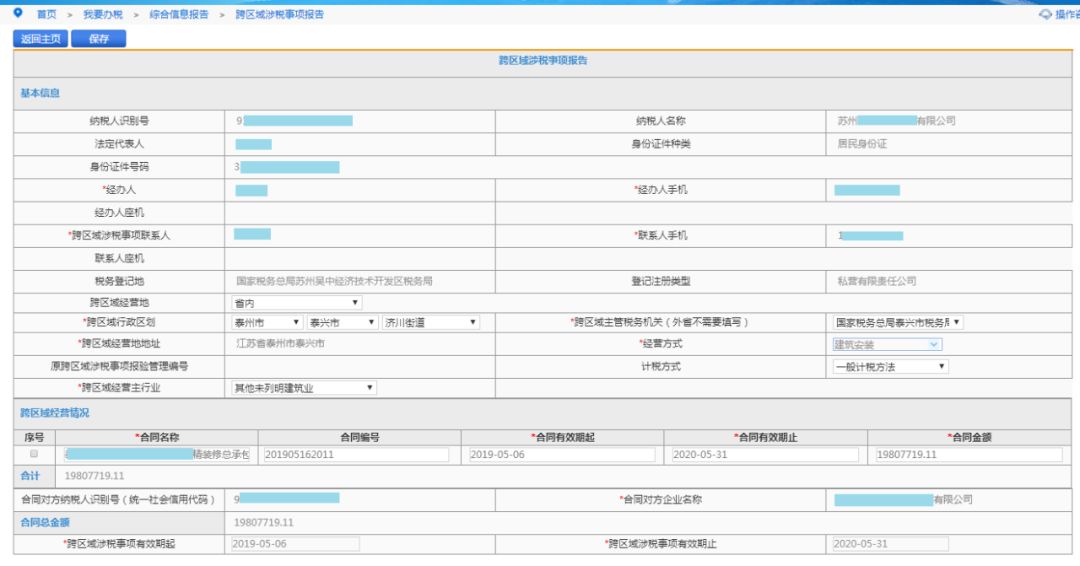Image resolution: width=1080 pixels, height=566 pixels.
Task: Click the 返回主页 button
Action: (x=41, y=39)
